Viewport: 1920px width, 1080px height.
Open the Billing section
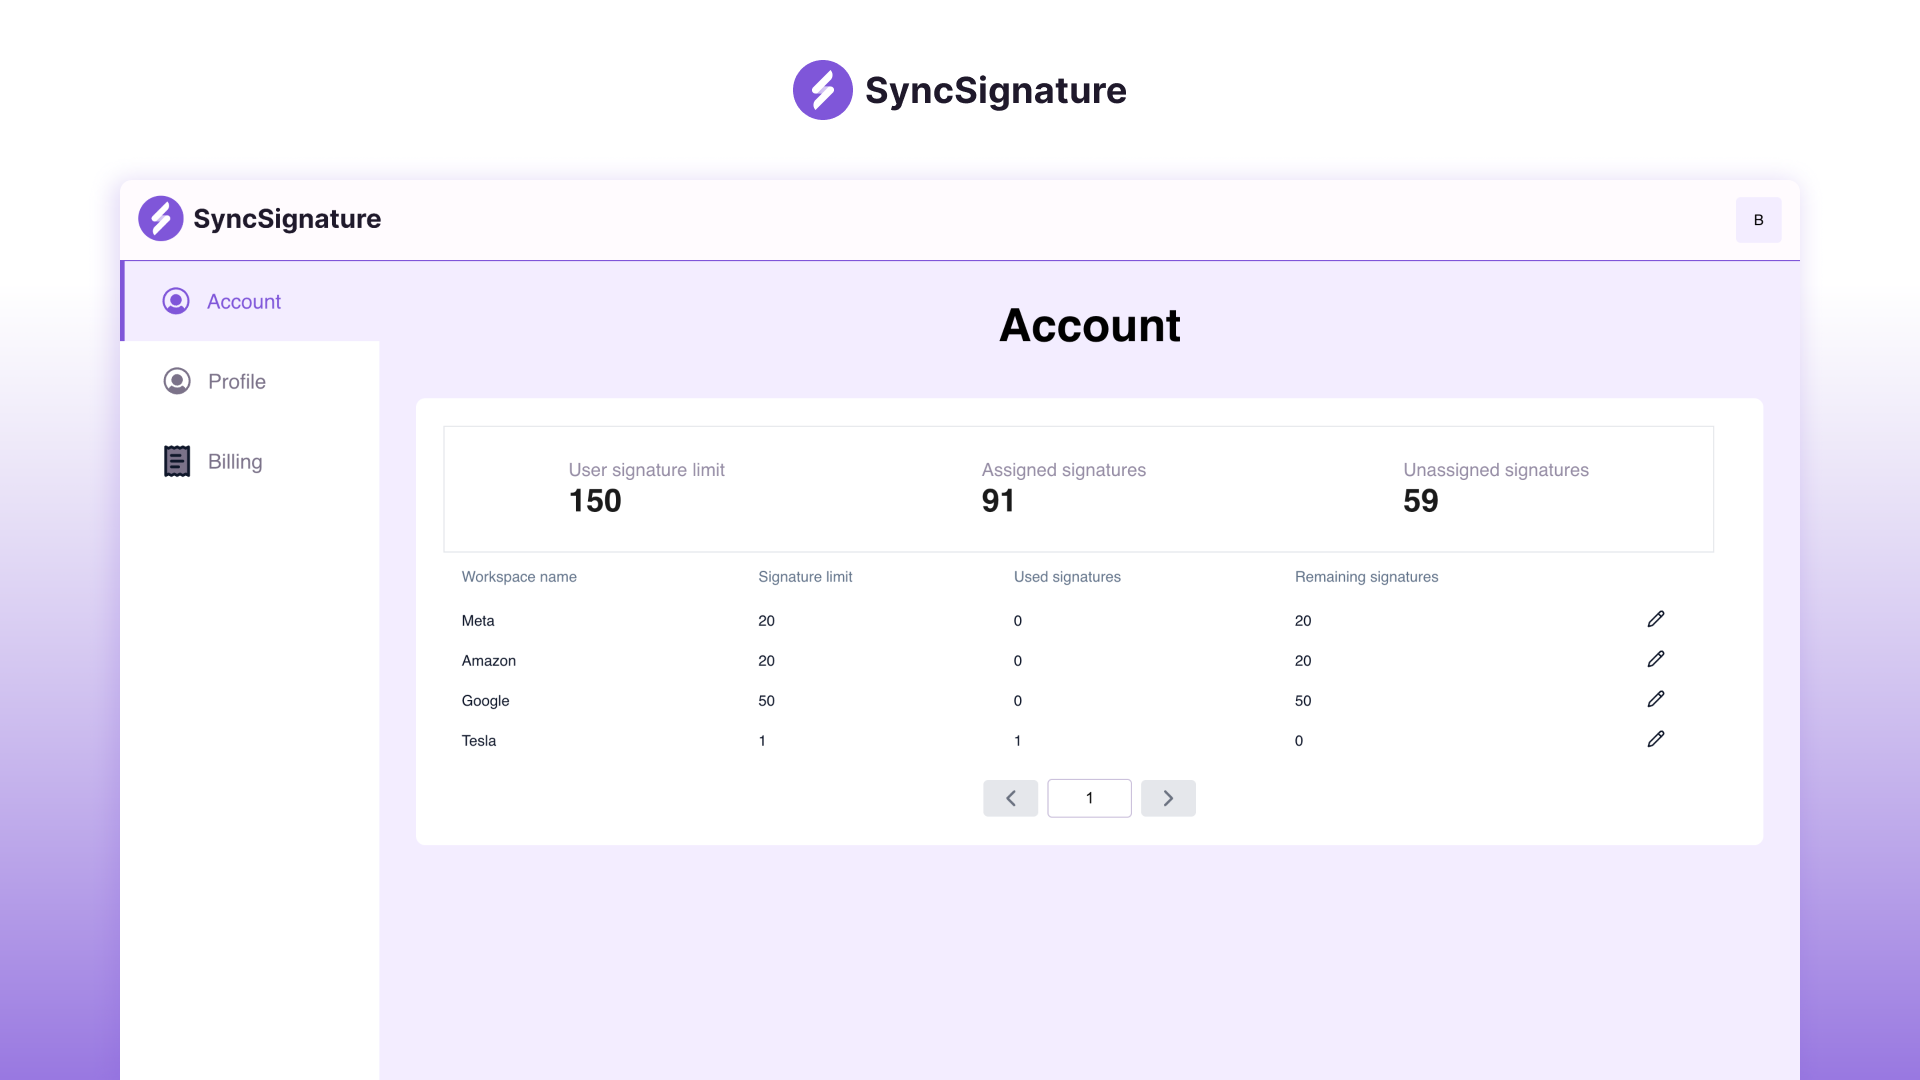click(x=235, y=462)
